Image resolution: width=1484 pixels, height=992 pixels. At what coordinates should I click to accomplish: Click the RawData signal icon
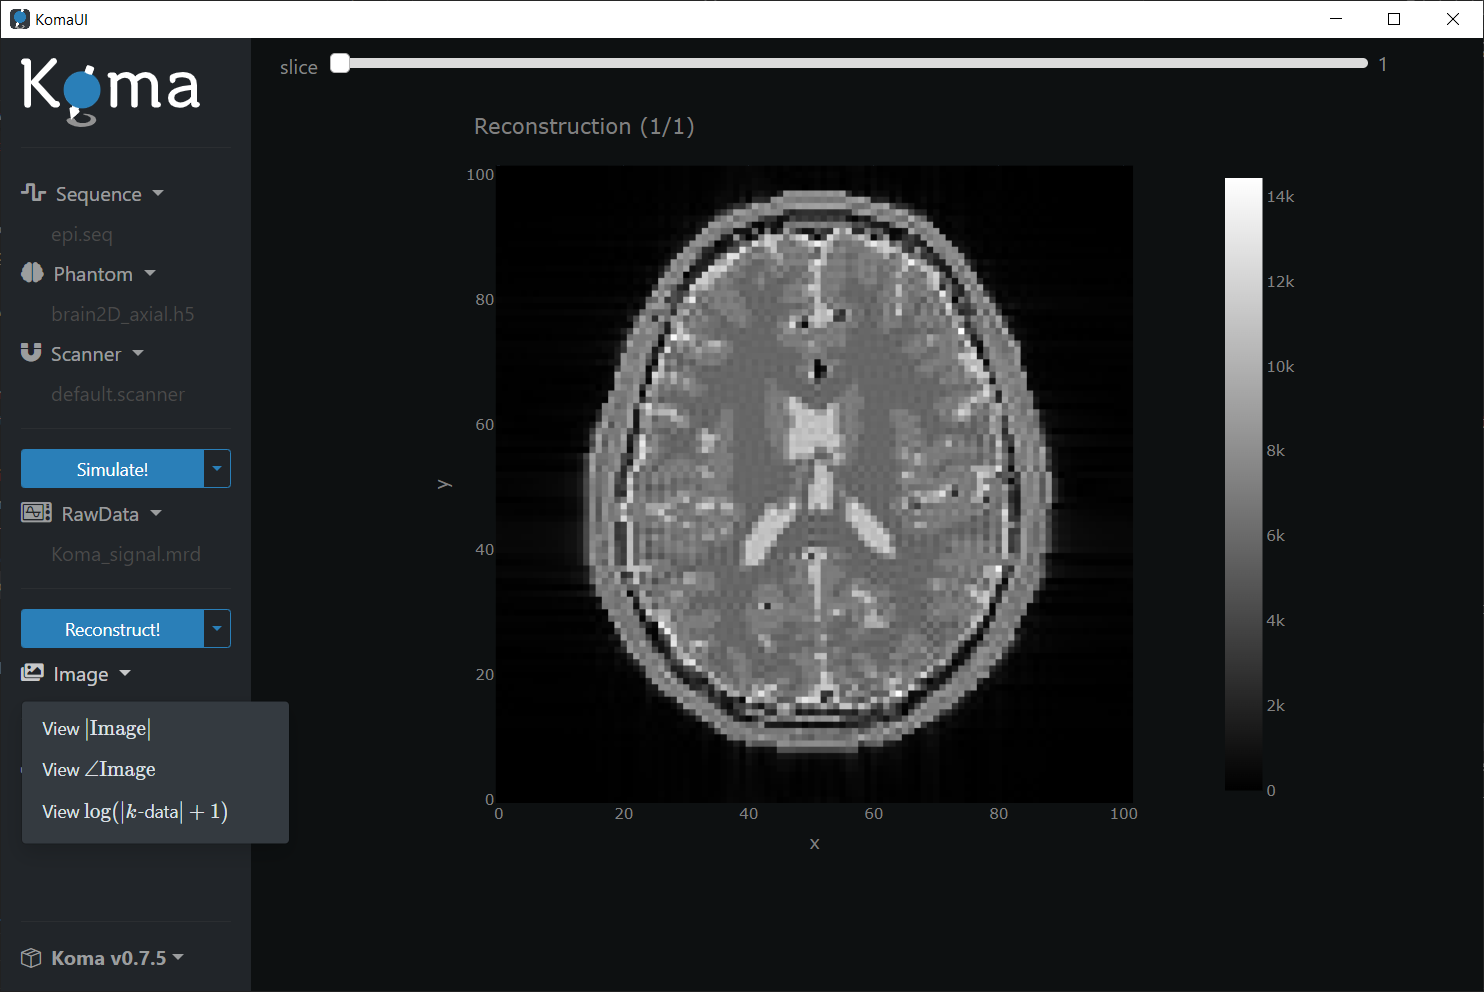coord(36,513)
